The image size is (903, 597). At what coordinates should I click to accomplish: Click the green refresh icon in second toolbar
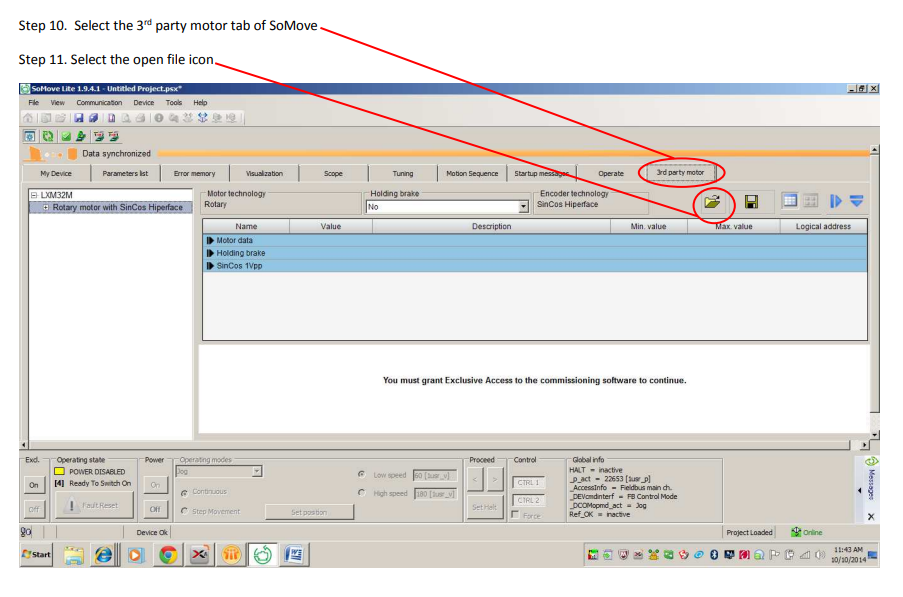click(x=47, y=136)
